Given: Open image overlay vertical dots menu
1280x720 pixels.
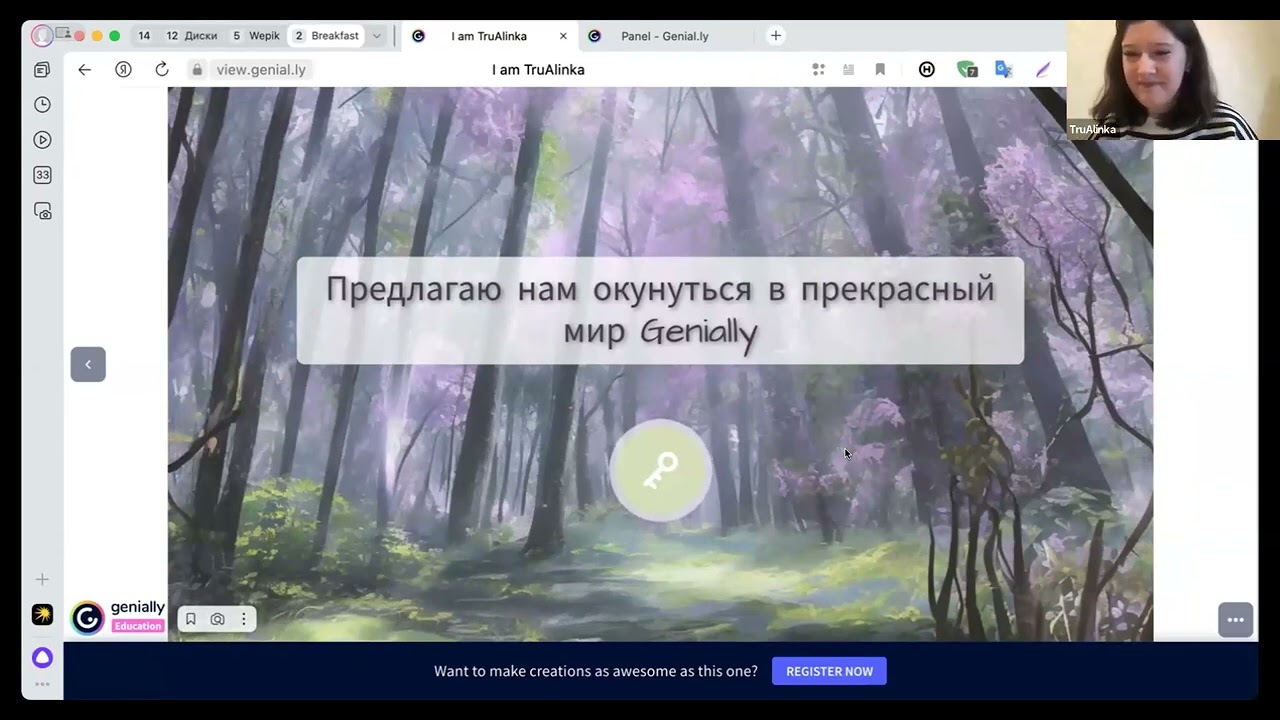Looking at the screenshot, I should [243, 619].
